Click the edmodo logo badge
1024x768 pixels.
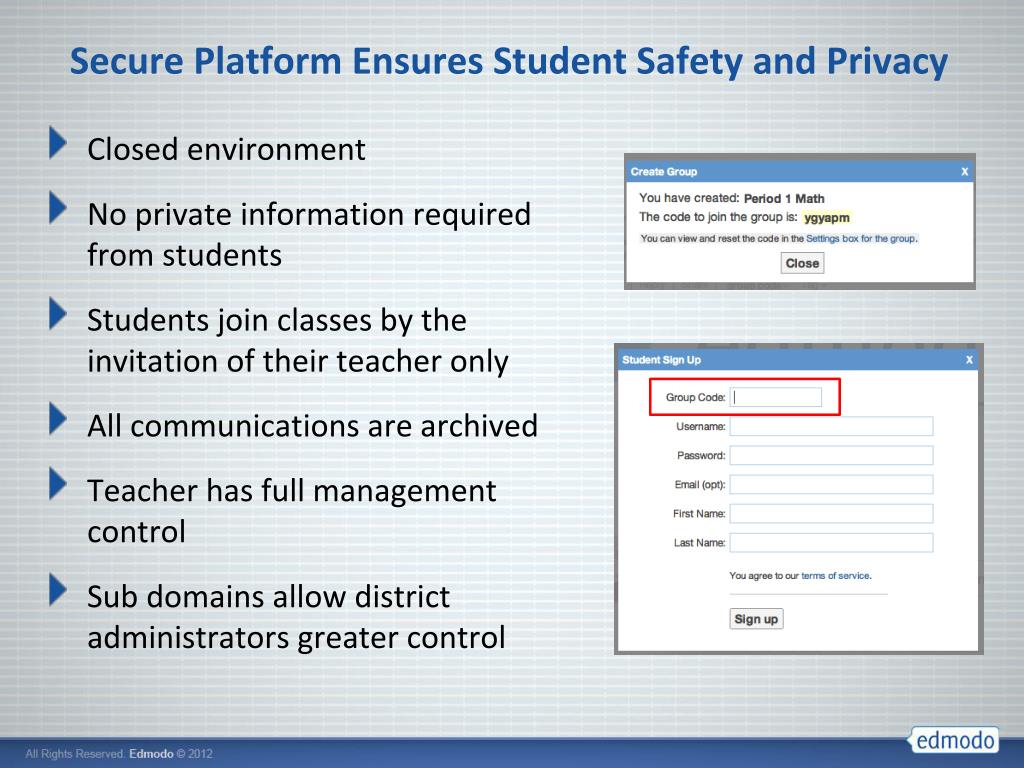(954, 740)
